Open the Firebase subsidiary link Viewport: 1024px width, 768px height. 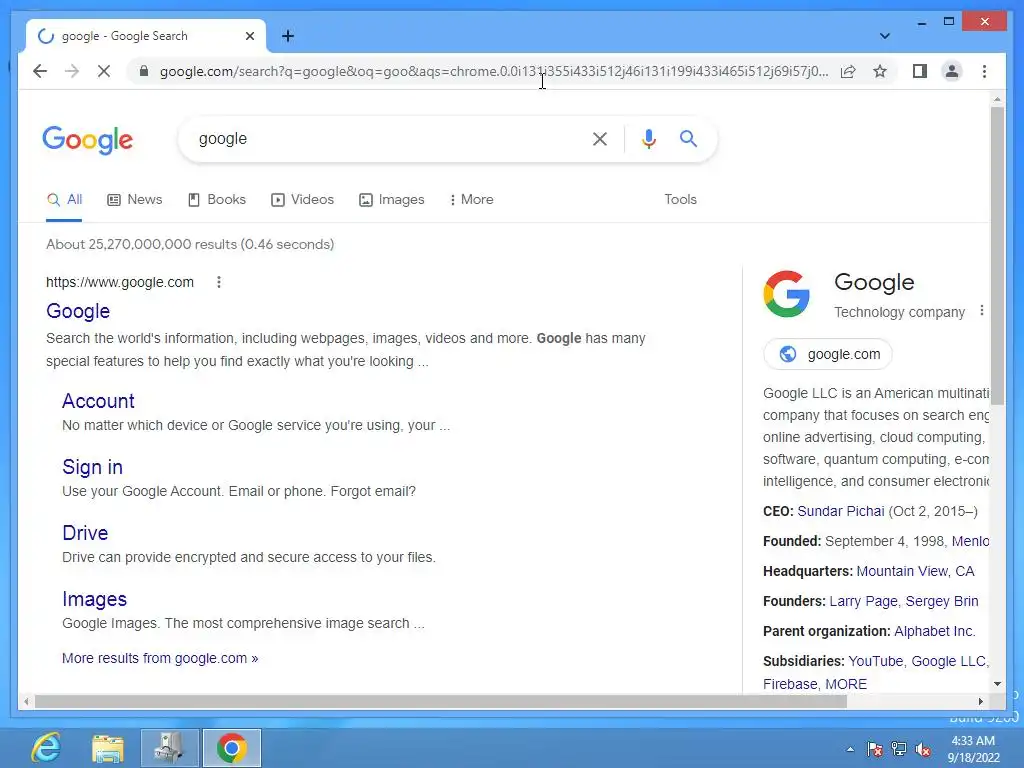pyautogui.click(x=790, y=684)
